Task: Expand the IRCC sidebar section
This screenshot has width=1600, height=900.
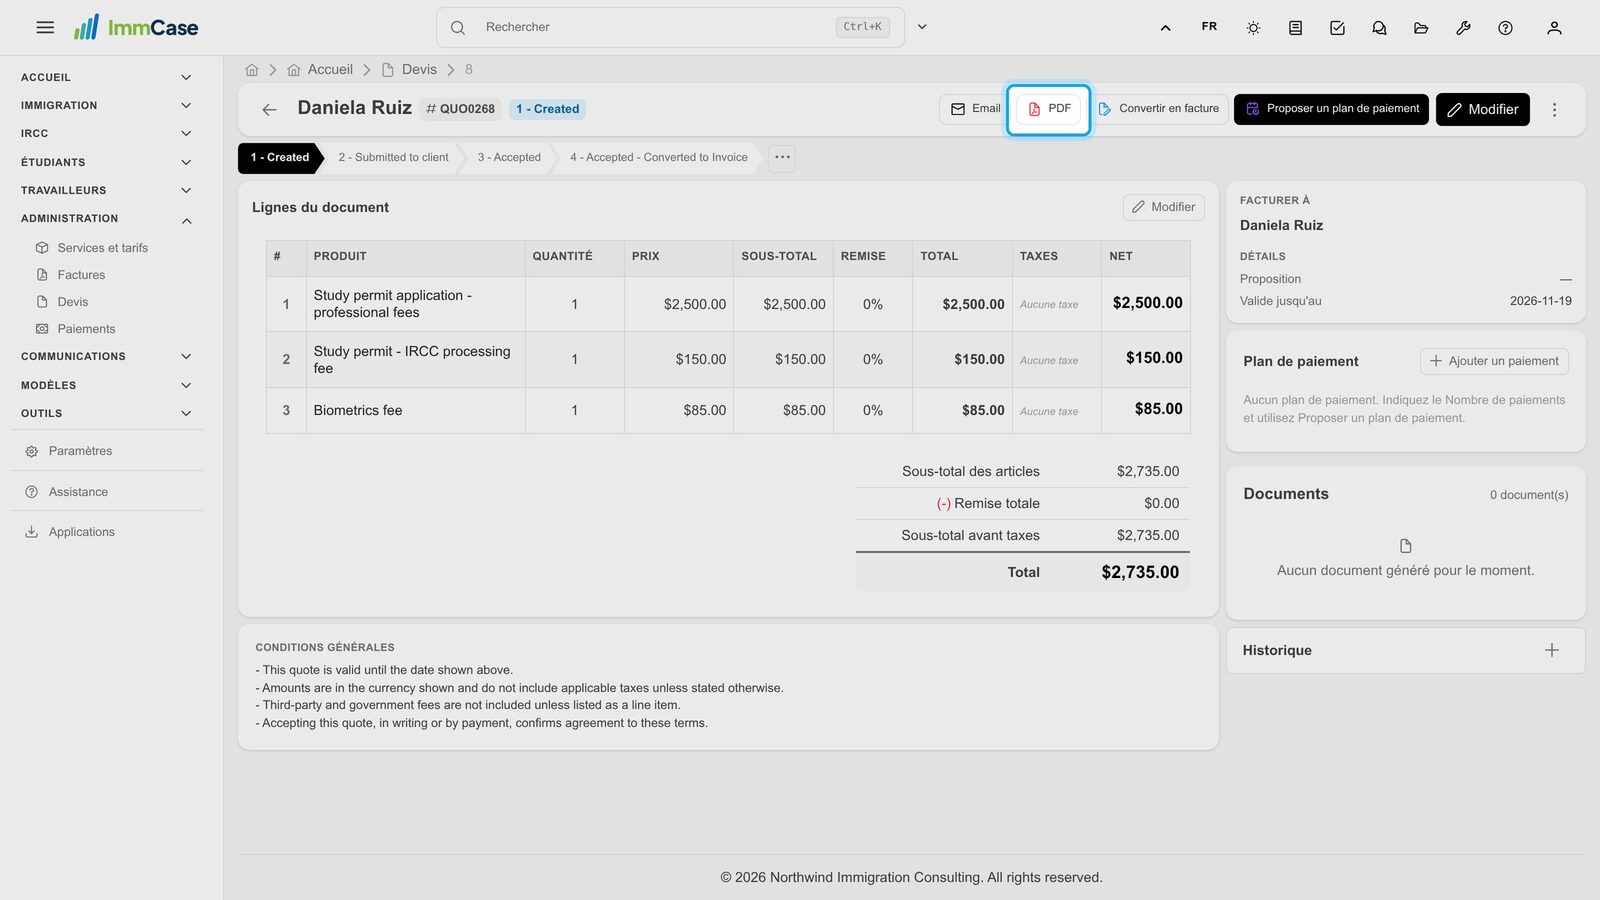Action: (106, 133)
